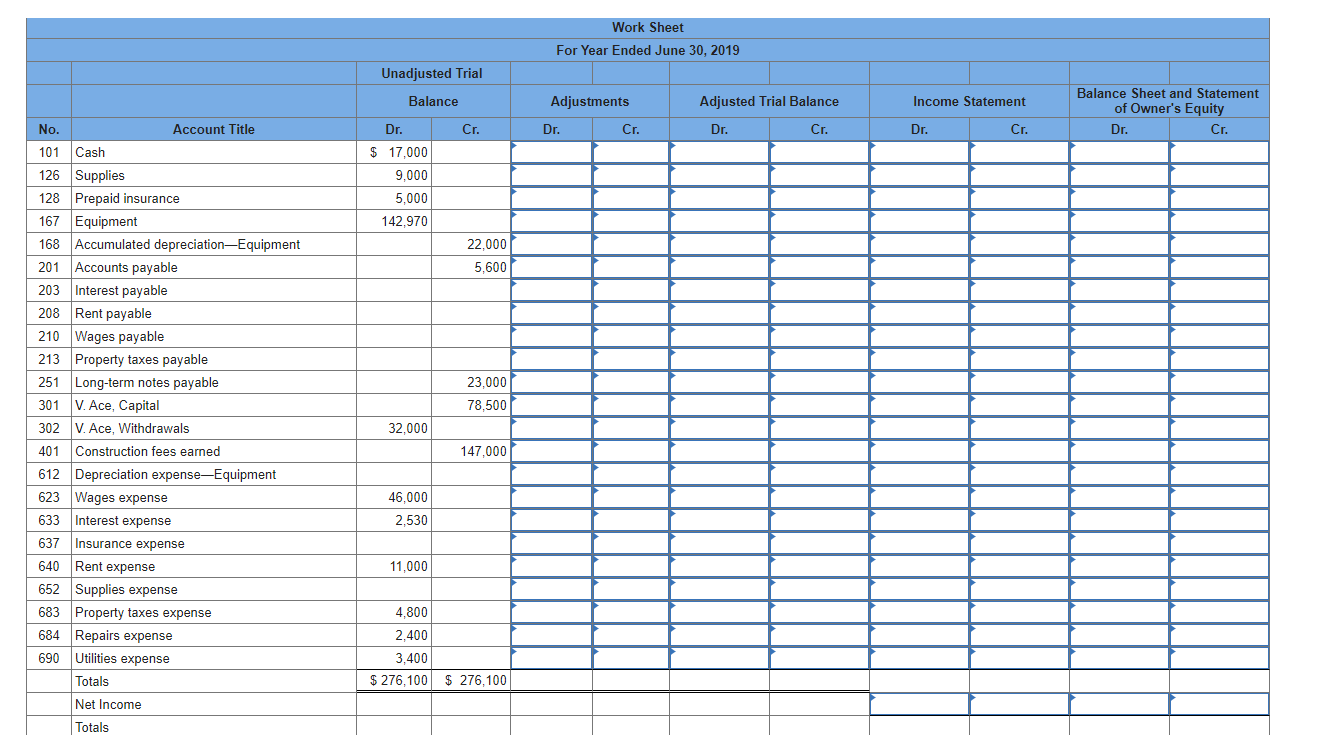
Task: Select Construction fees earned Income Statement Cr. cell
Action: (1019, 451)
